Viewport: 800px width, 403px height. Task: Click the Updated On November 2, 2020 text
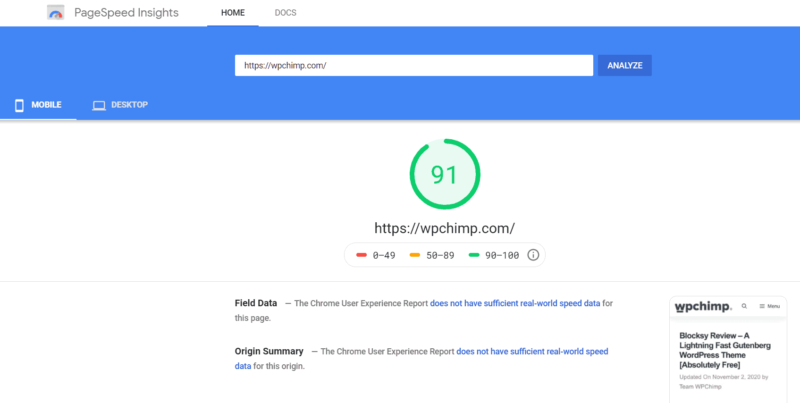pyautogui.click(x=723, y=382)
